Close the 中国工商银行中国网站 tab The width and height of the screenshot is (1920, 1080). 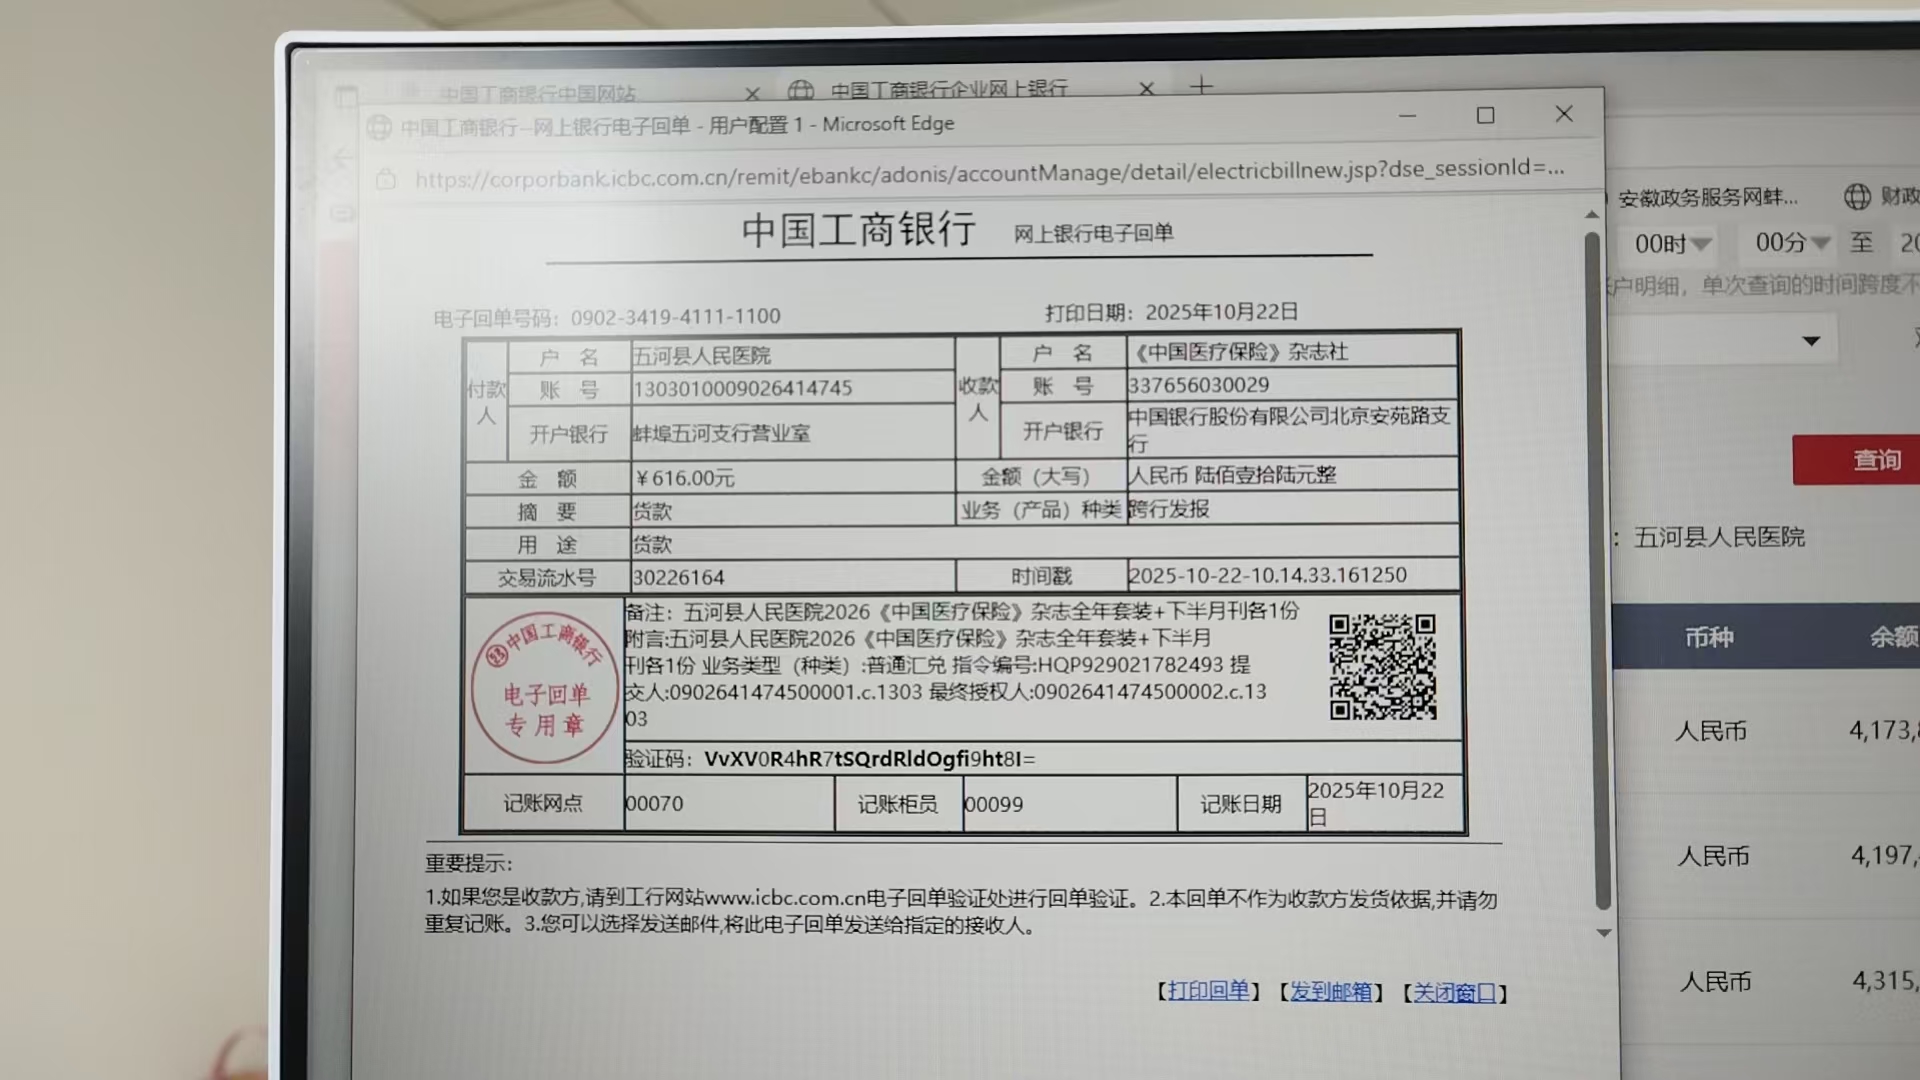(752, 94)
